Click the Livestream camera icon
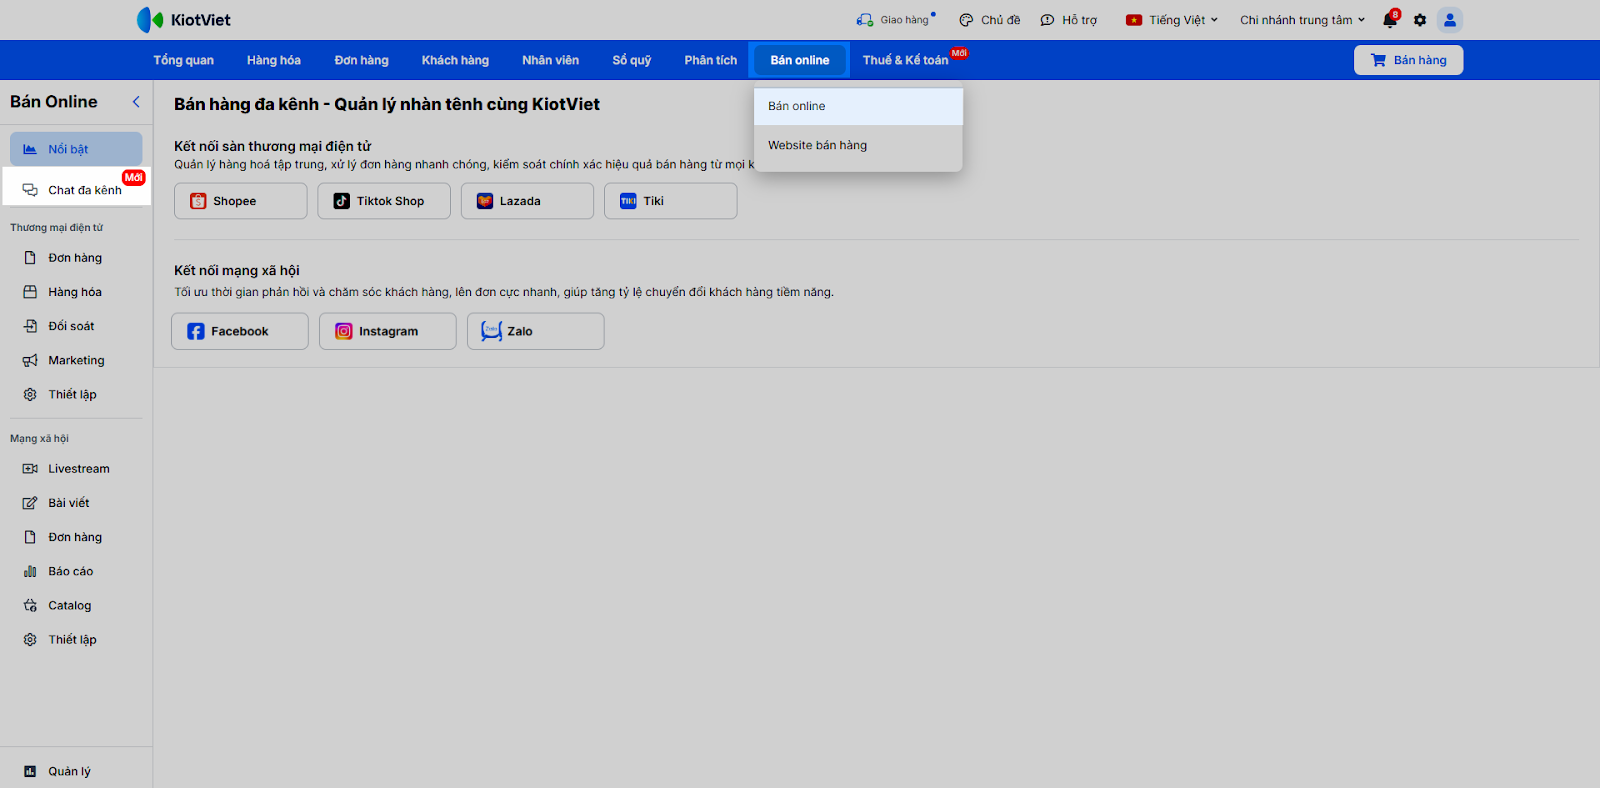Image resolution: width=1600 pixels, height=788 pixels. tap(30, 469)
